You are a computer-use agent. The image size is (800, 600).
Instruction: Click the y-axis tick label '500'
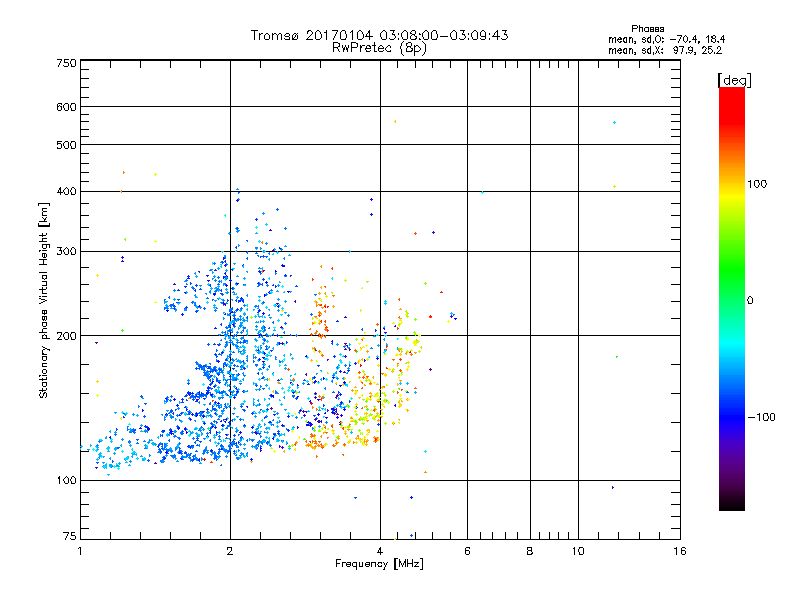(x=66, y=145)
